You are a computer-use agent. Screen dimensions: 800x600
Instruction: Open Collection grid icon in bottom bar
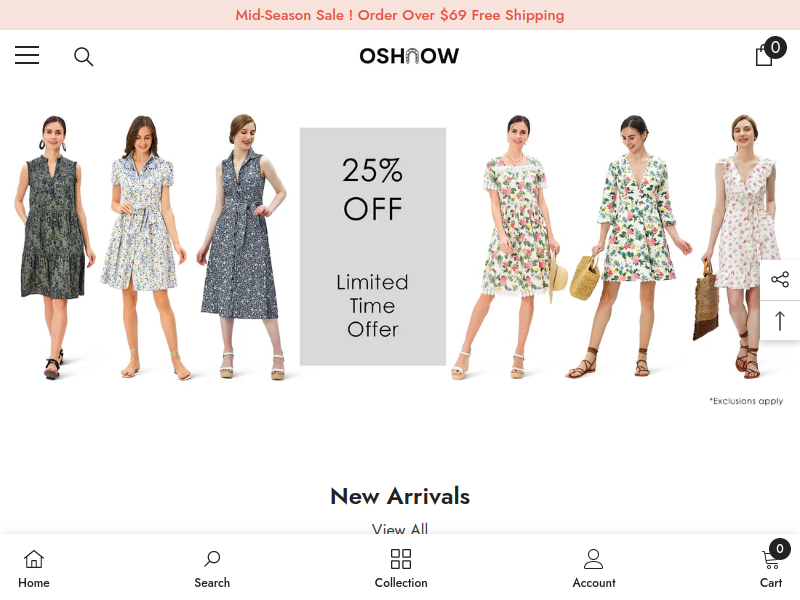(x=401, y=568)
